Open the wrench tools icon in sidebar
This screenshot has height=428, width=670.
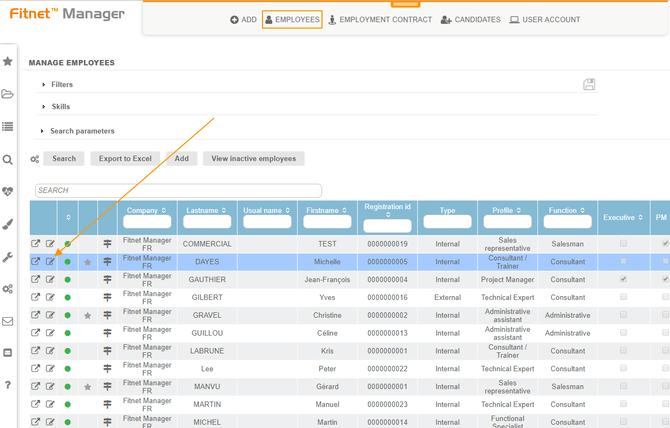coord(8,257)
